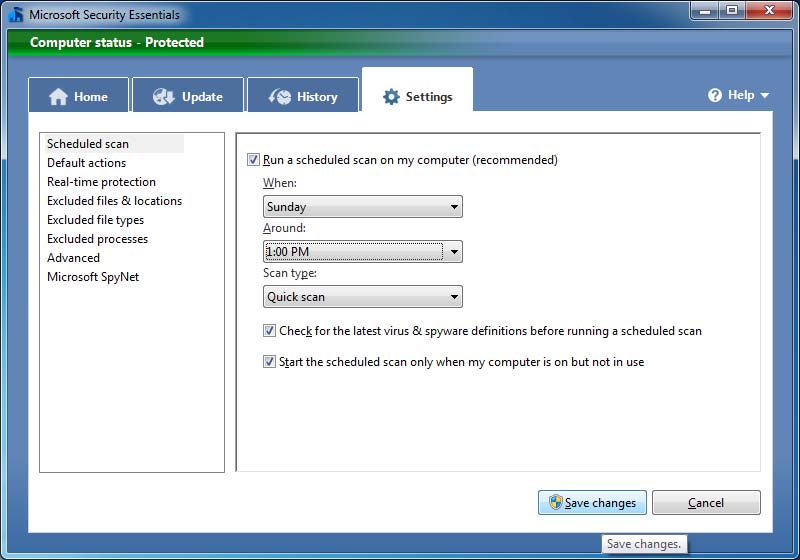Open the When day dropdown showing Sunday
The width and height of the screenshot is (800, 560).
pos(363,207)
